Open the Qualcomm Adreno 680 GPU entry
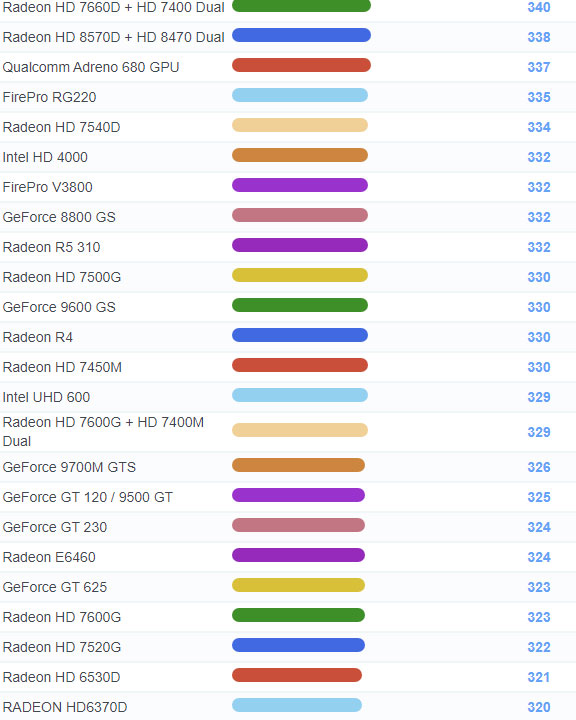The width and height of the screenshot is (576, 720). [x=91, y=67]
